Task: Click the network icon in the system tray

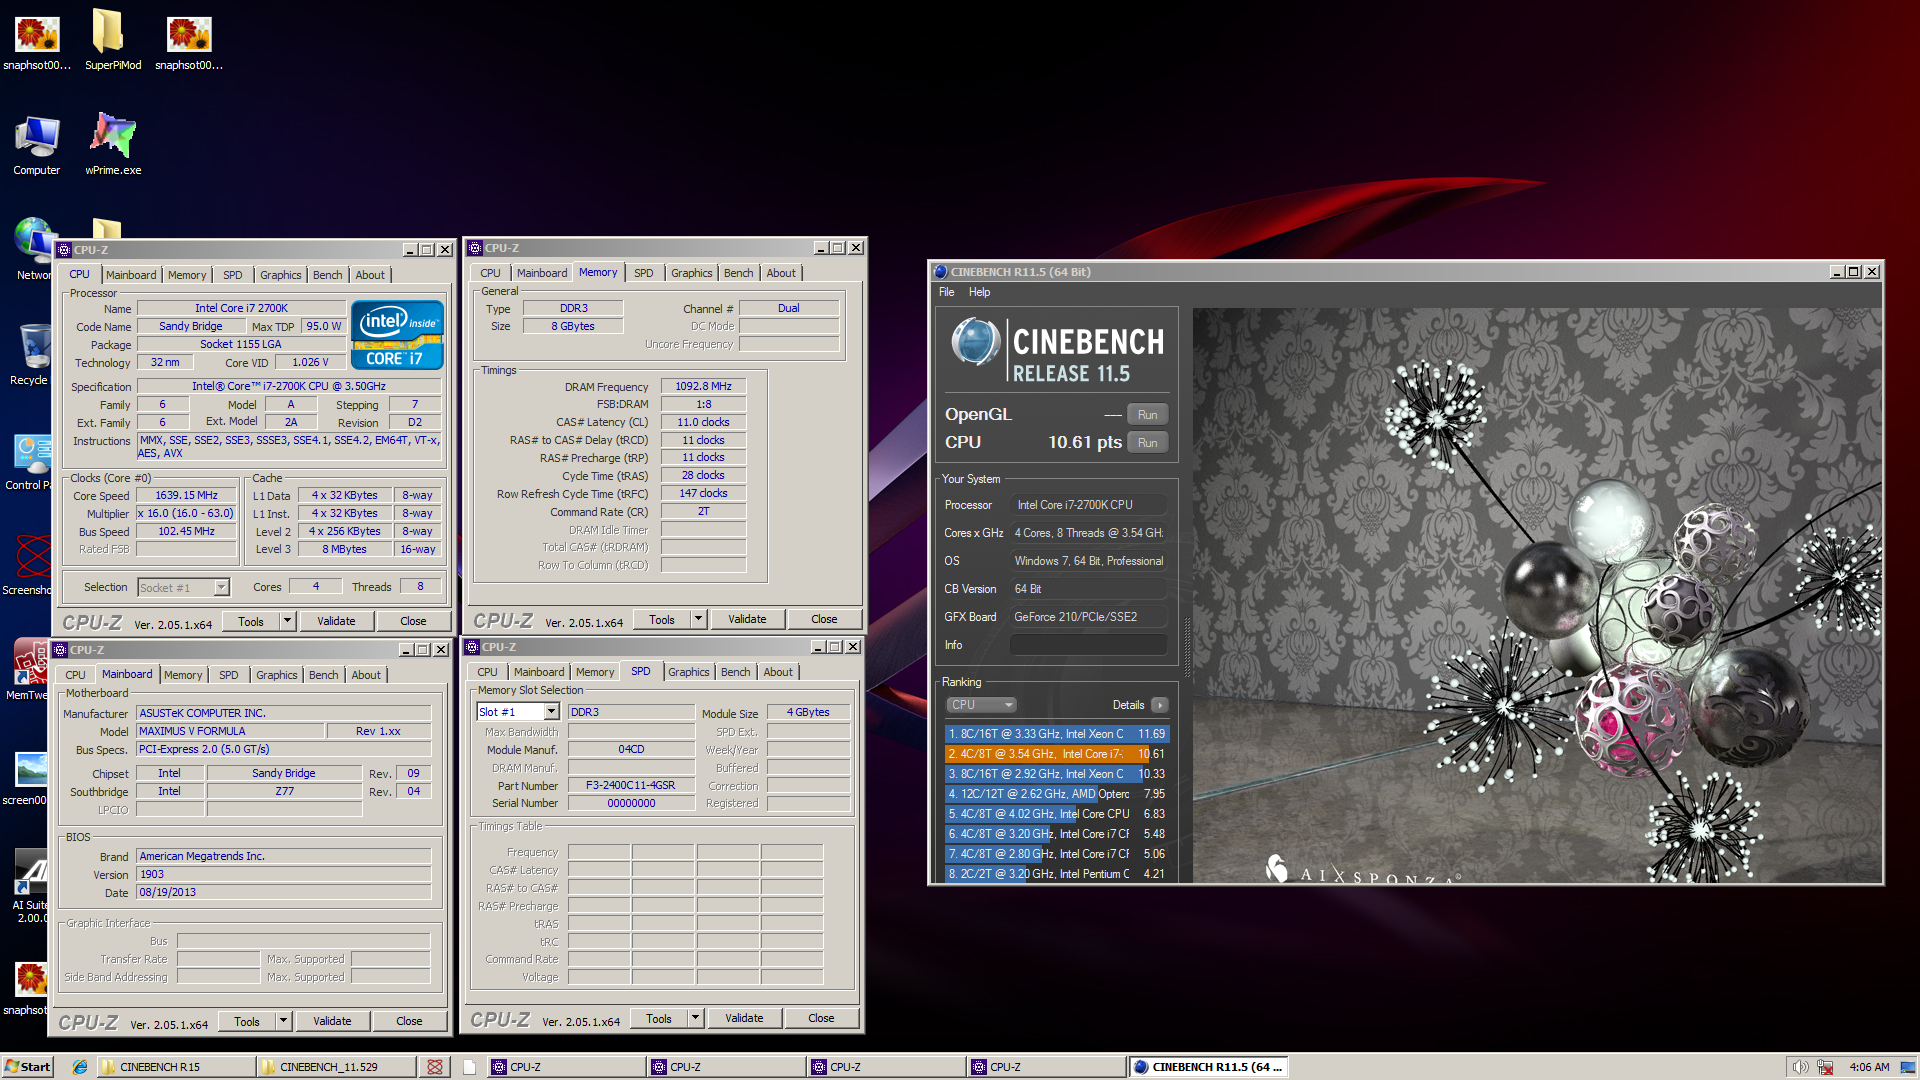Action: (x=1825, y=1067)
